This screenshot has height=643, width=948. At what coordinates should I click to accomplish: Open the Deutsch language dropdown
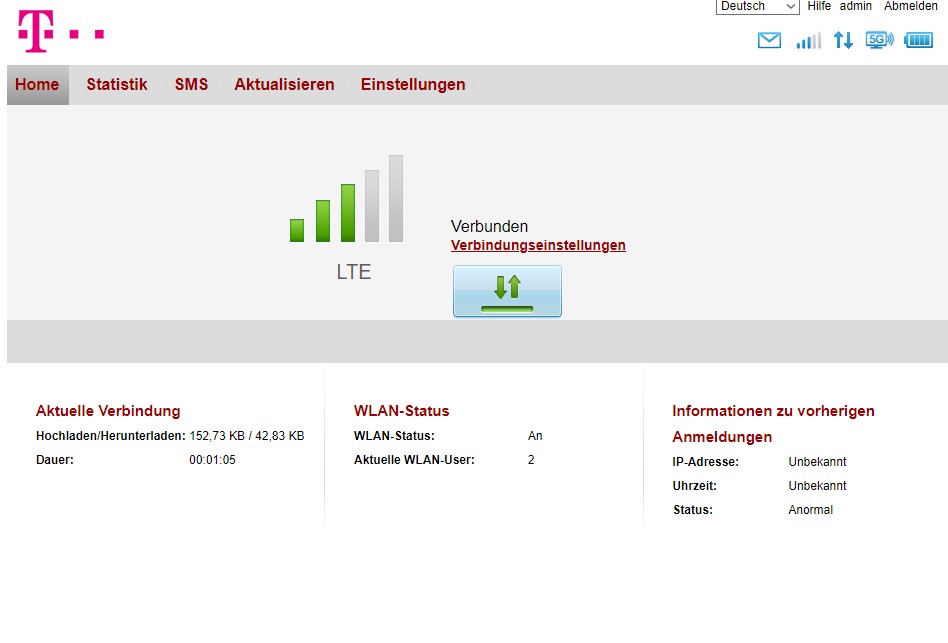pos(757,6)
